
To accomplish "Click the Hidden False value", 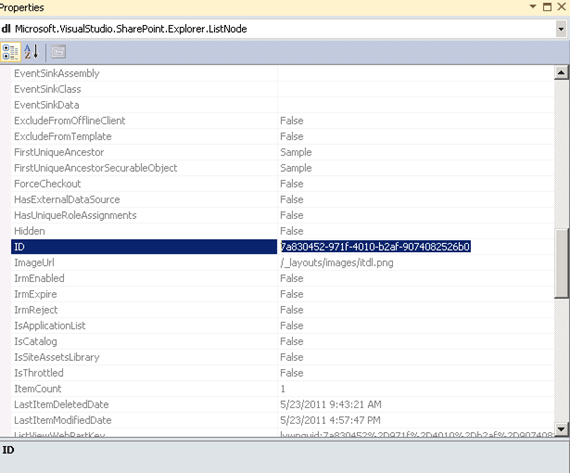I will coord(292,231).
